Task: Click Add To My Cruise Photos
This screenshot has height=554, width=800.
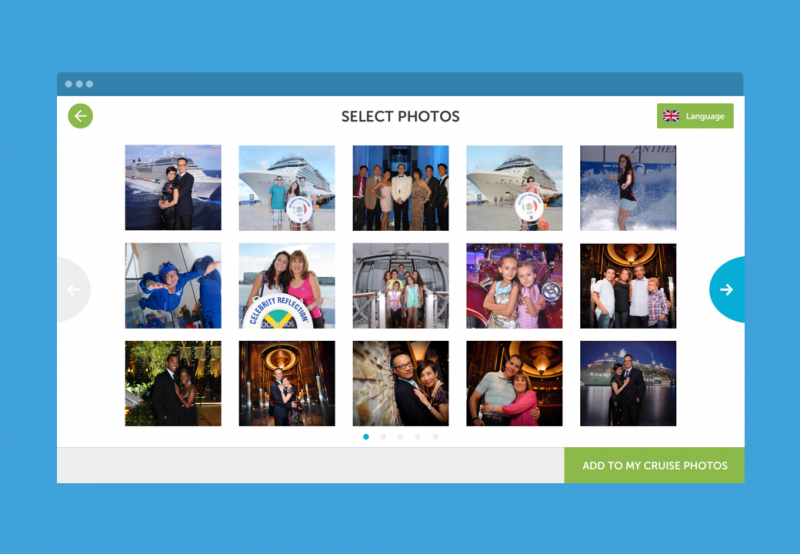Action: 654,465
